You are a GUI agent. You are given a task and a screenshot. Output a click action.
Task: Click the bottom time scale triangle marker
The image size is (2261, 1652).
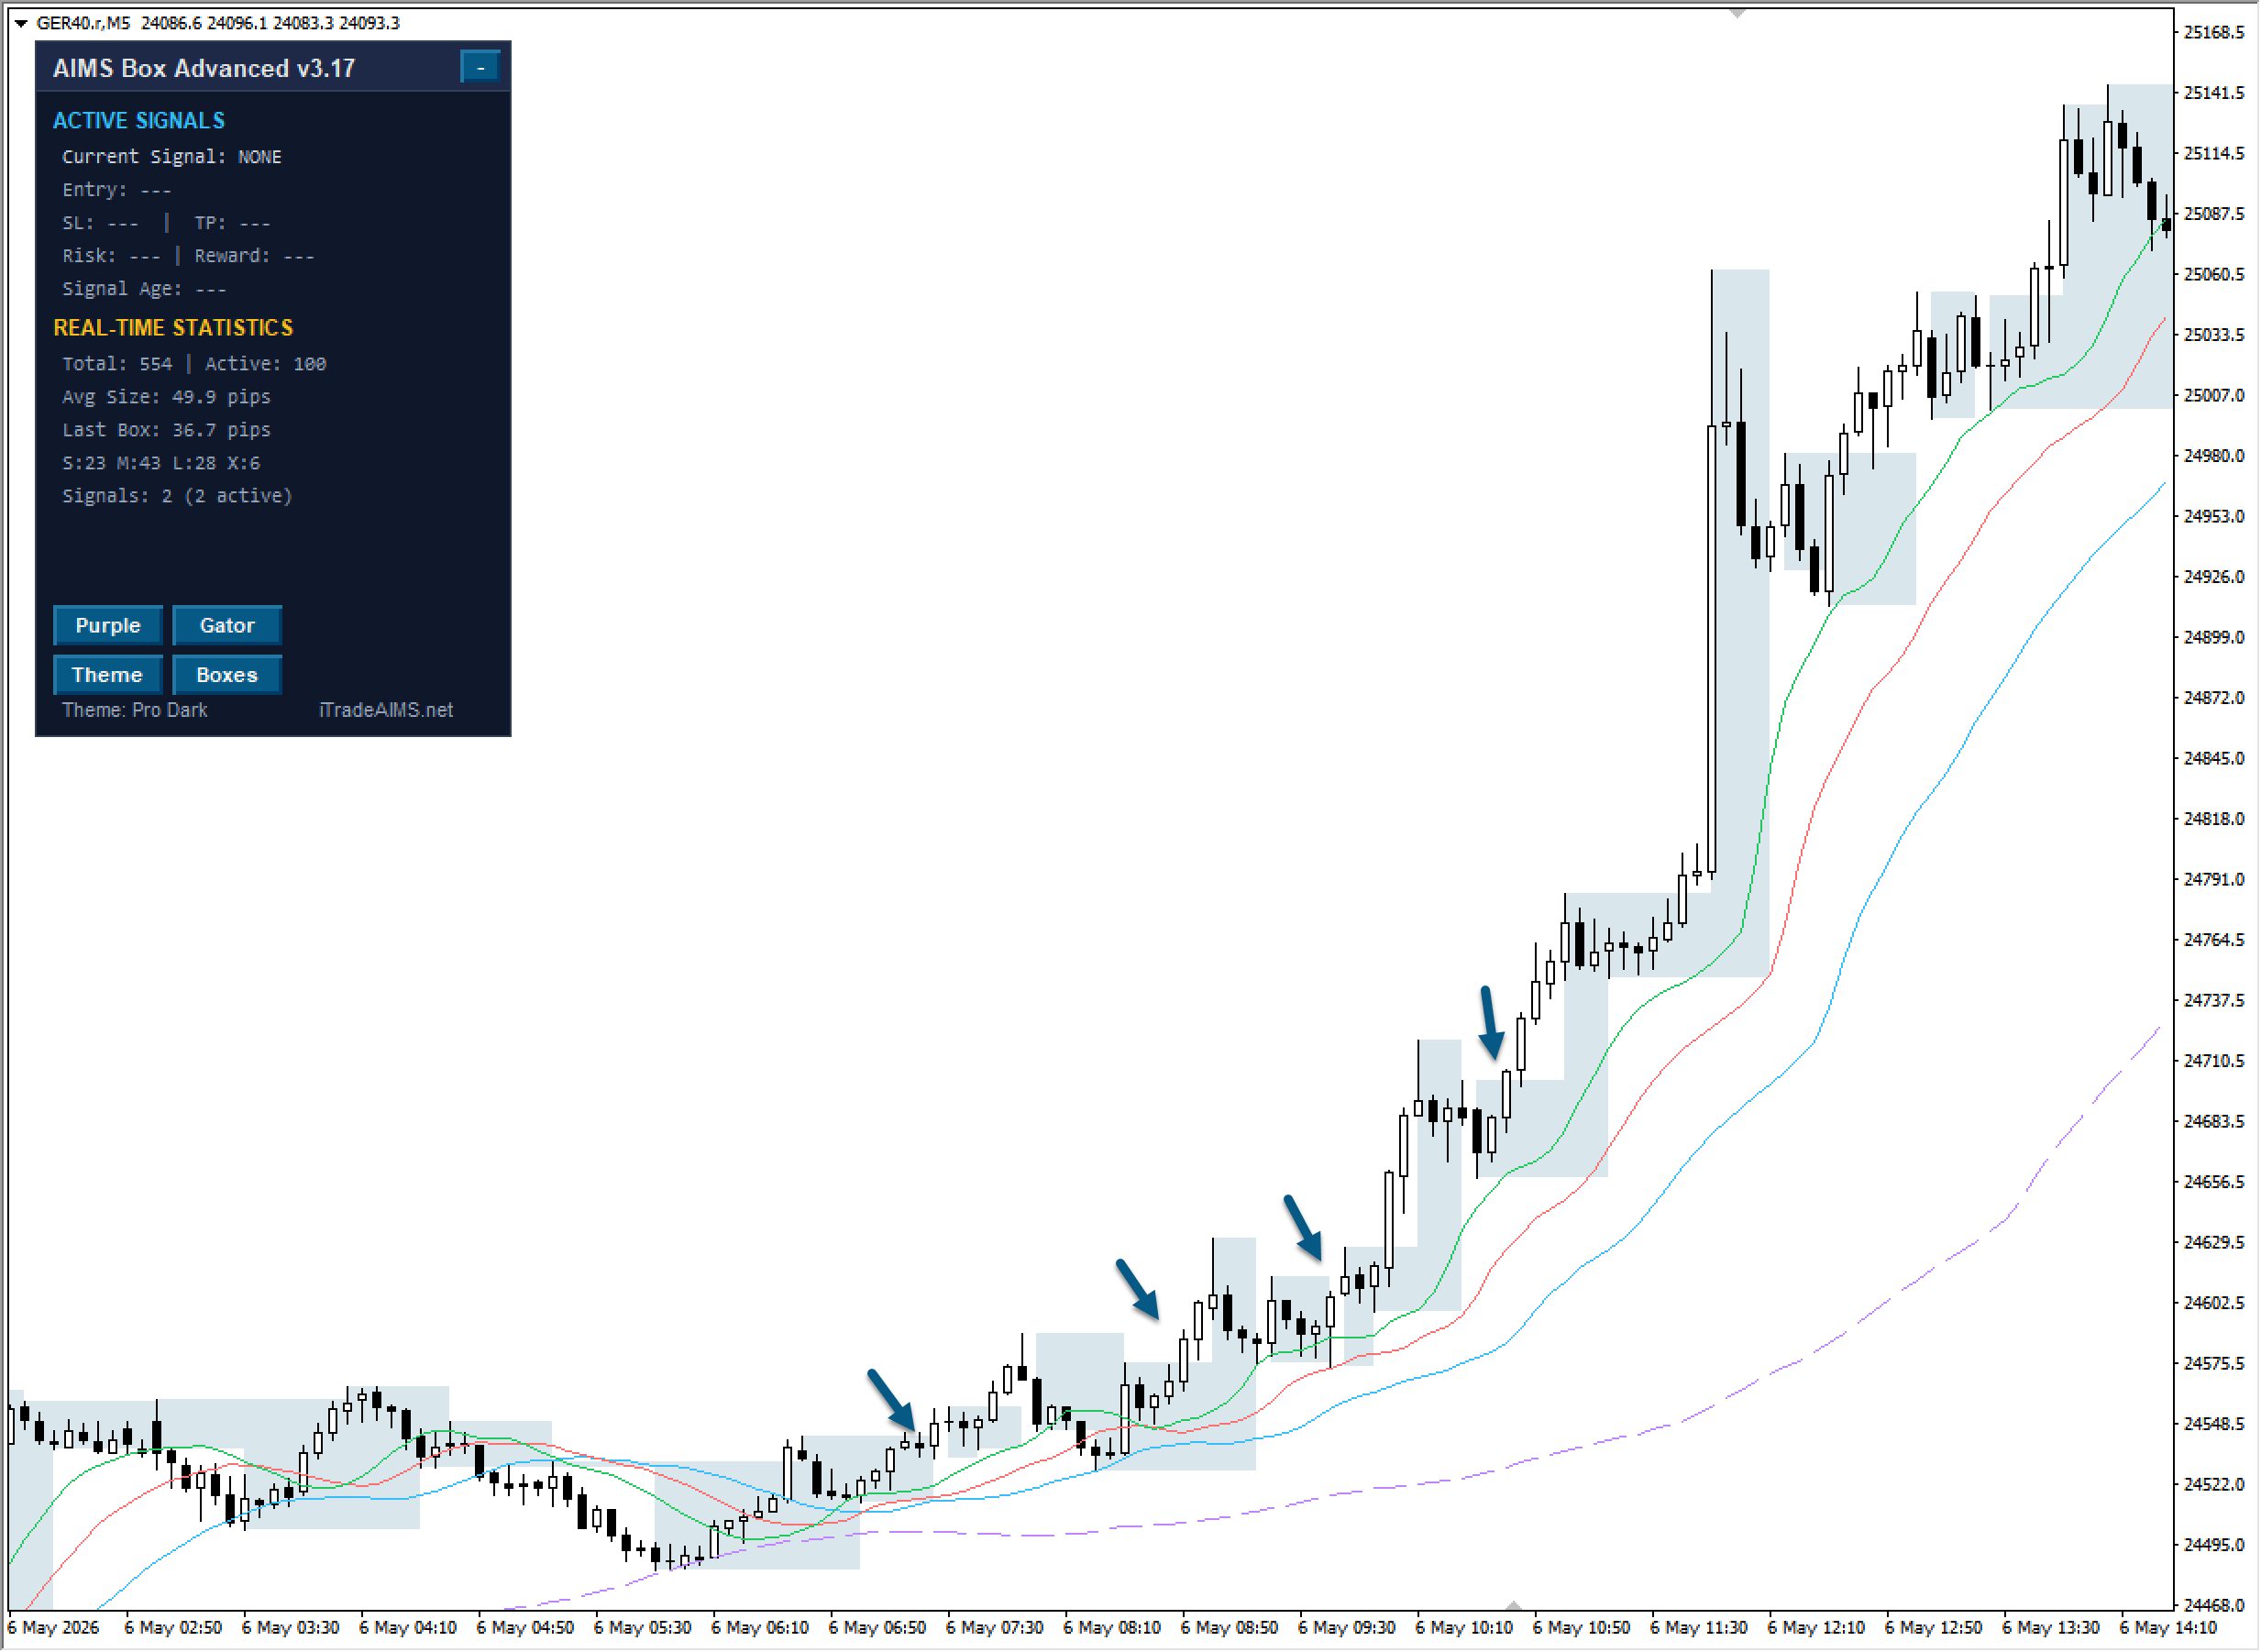pyautogui.click(x=1514, y=1605)
